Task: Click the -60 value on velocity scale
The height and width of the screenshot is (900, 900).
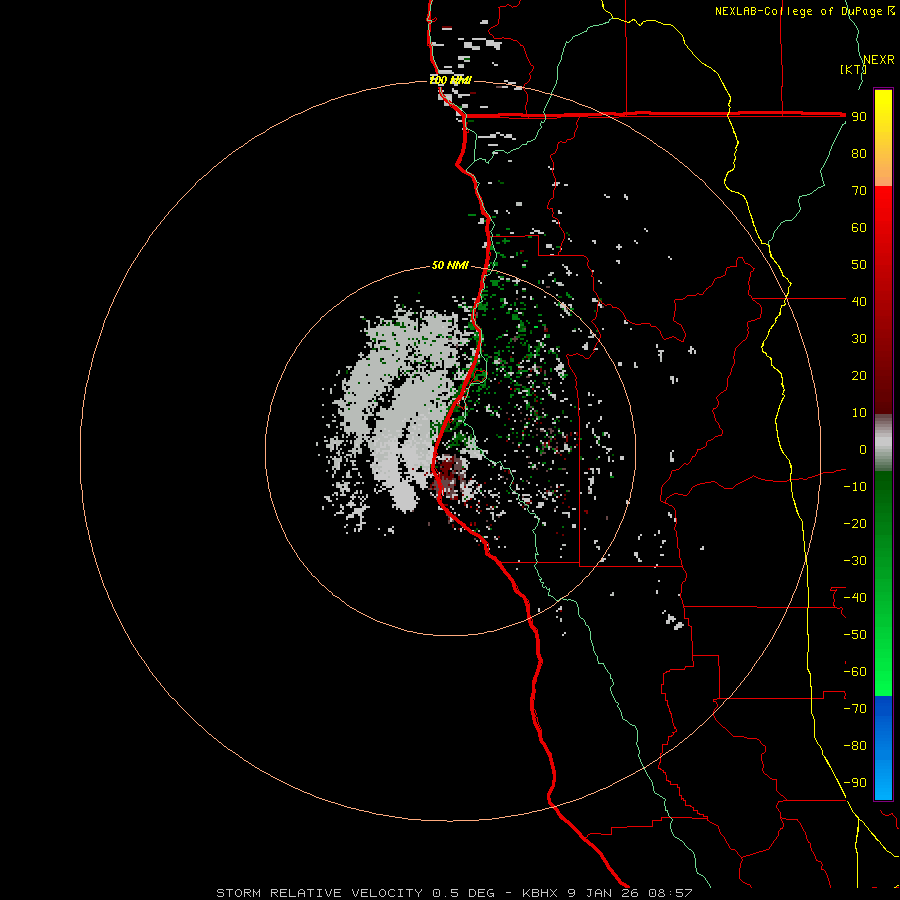Action: click(x=855, y=672)
